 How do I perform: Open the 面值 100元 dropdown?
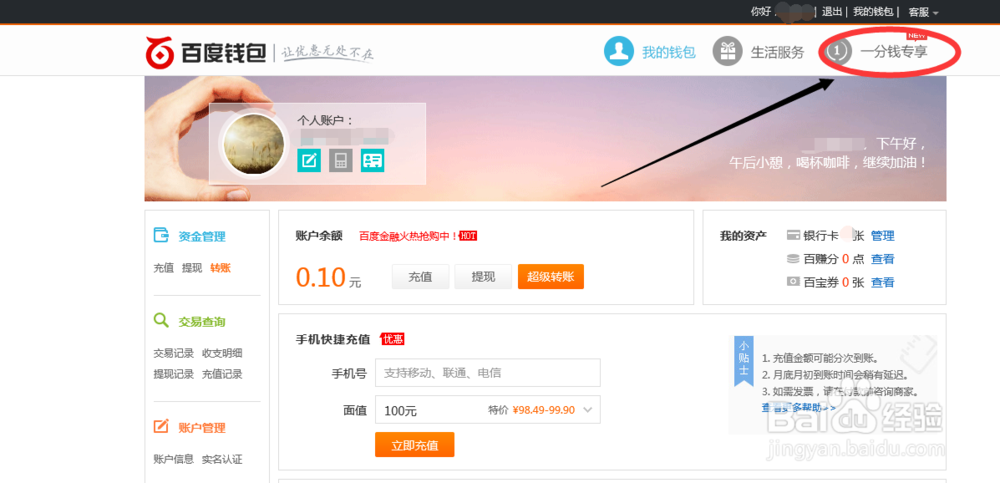pos(488,410)
